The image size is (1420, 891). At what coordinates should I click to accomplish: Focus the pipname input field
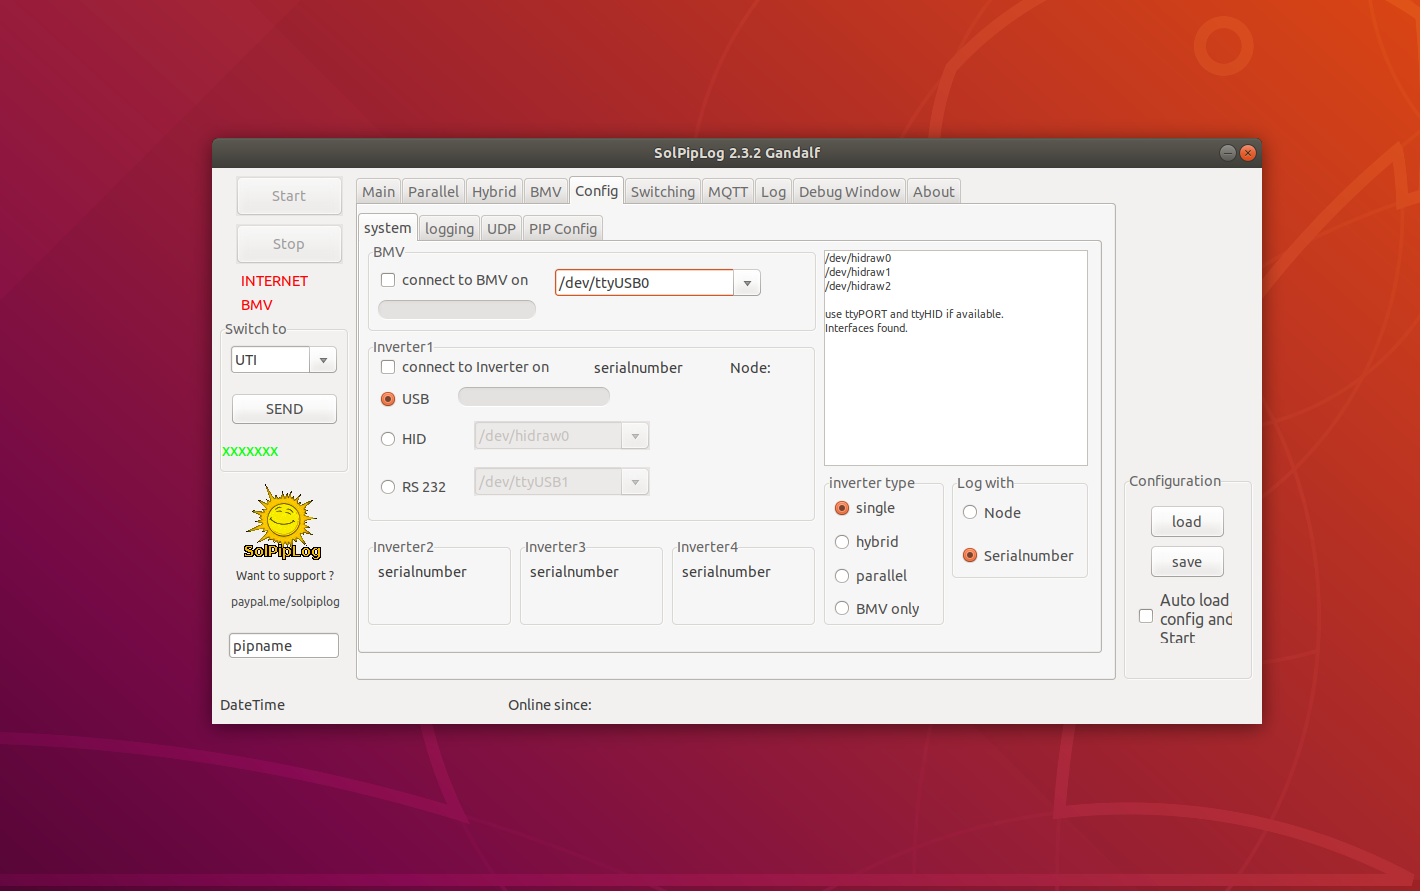point(284,646)
